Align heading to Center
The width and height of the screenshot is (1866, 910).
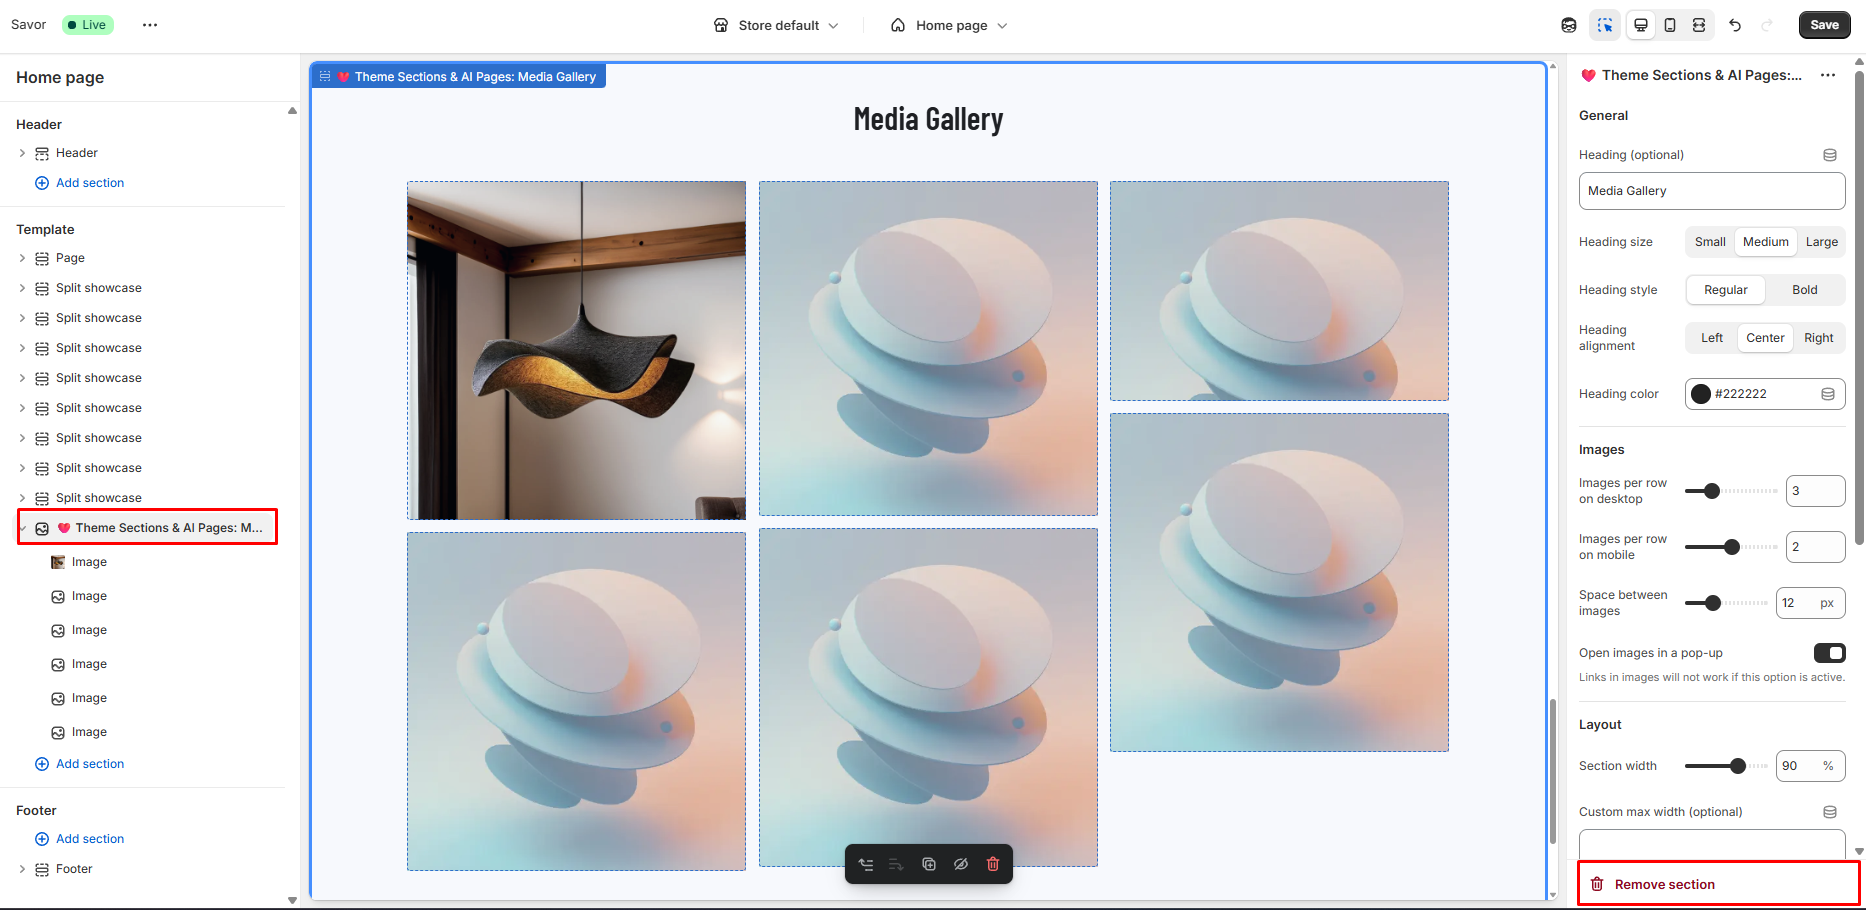(x=1765, y=338)
